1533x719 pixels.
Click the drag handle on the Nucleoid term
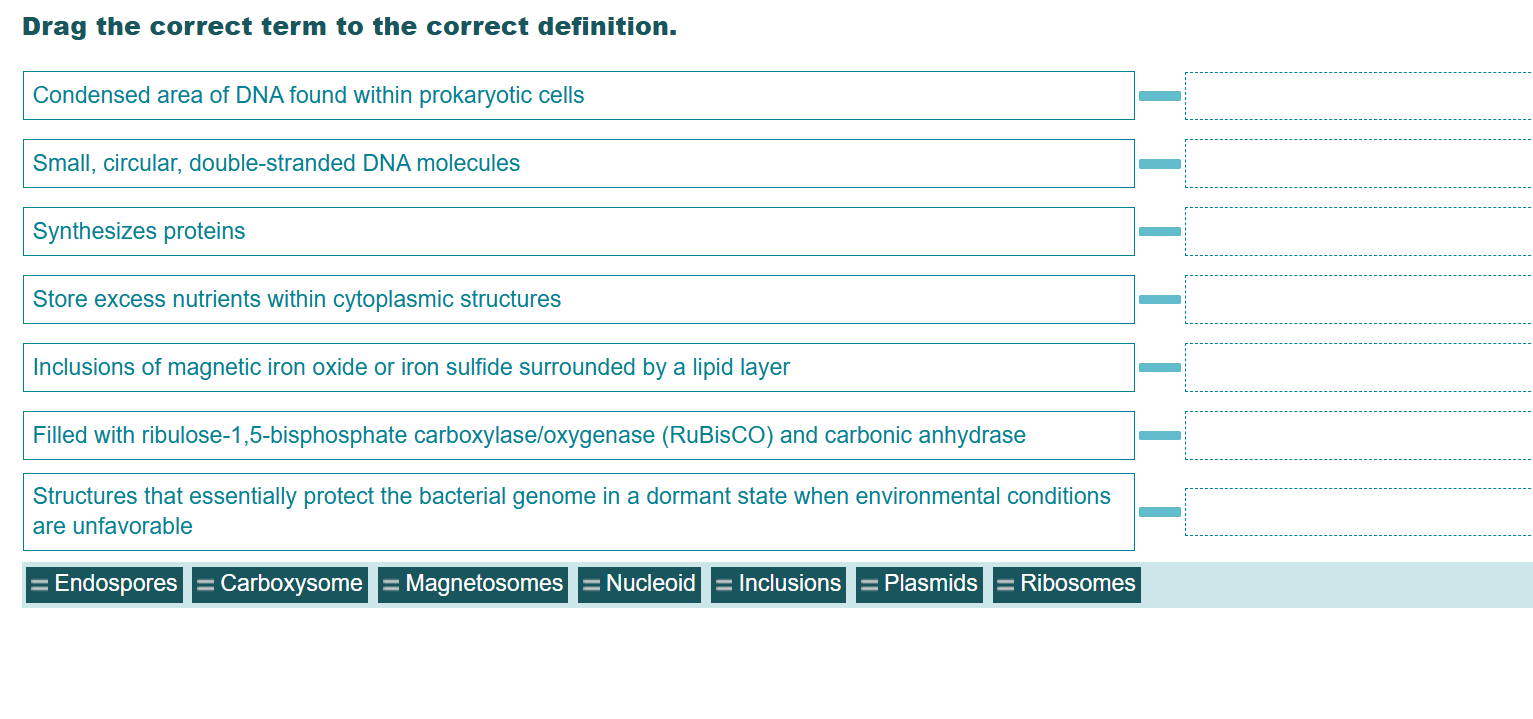coord(593,583)
